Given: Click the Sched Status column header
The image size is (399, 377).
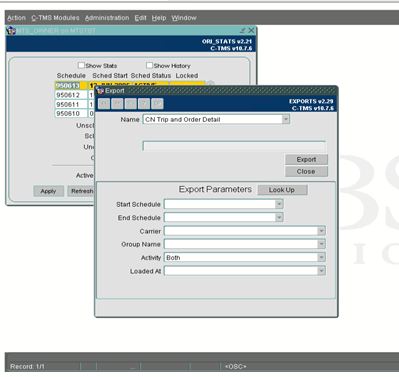Looking at the screenshot, I should point(151,76).
